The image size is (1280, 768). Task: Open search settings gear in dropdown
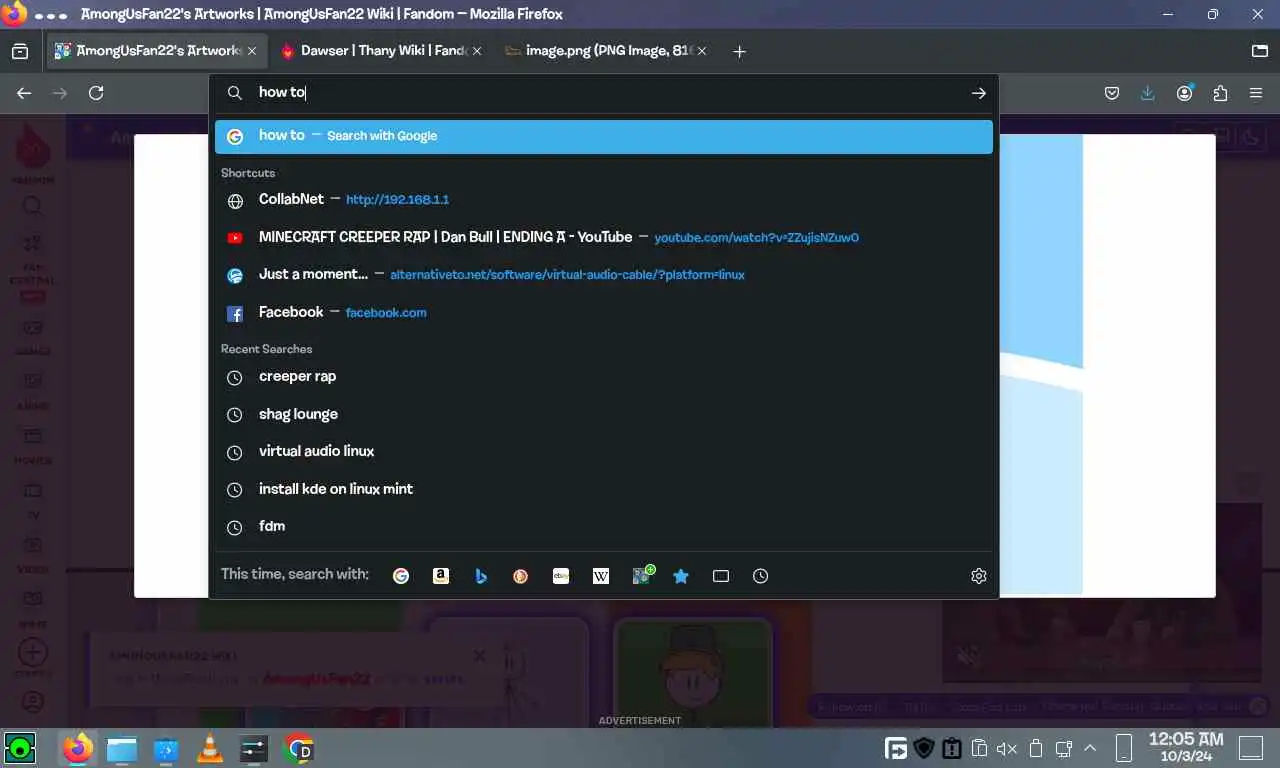[x=979, y=576]
